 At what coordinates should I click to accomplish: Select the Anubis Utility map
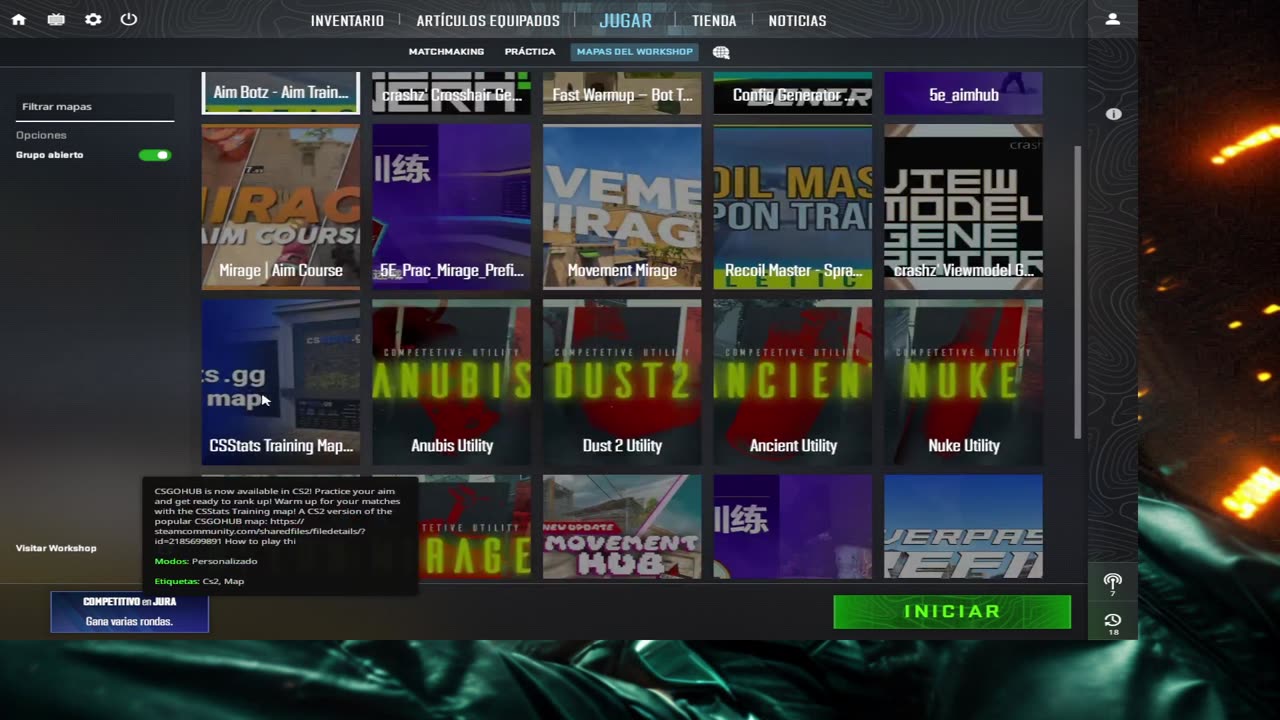click(452, 382)
